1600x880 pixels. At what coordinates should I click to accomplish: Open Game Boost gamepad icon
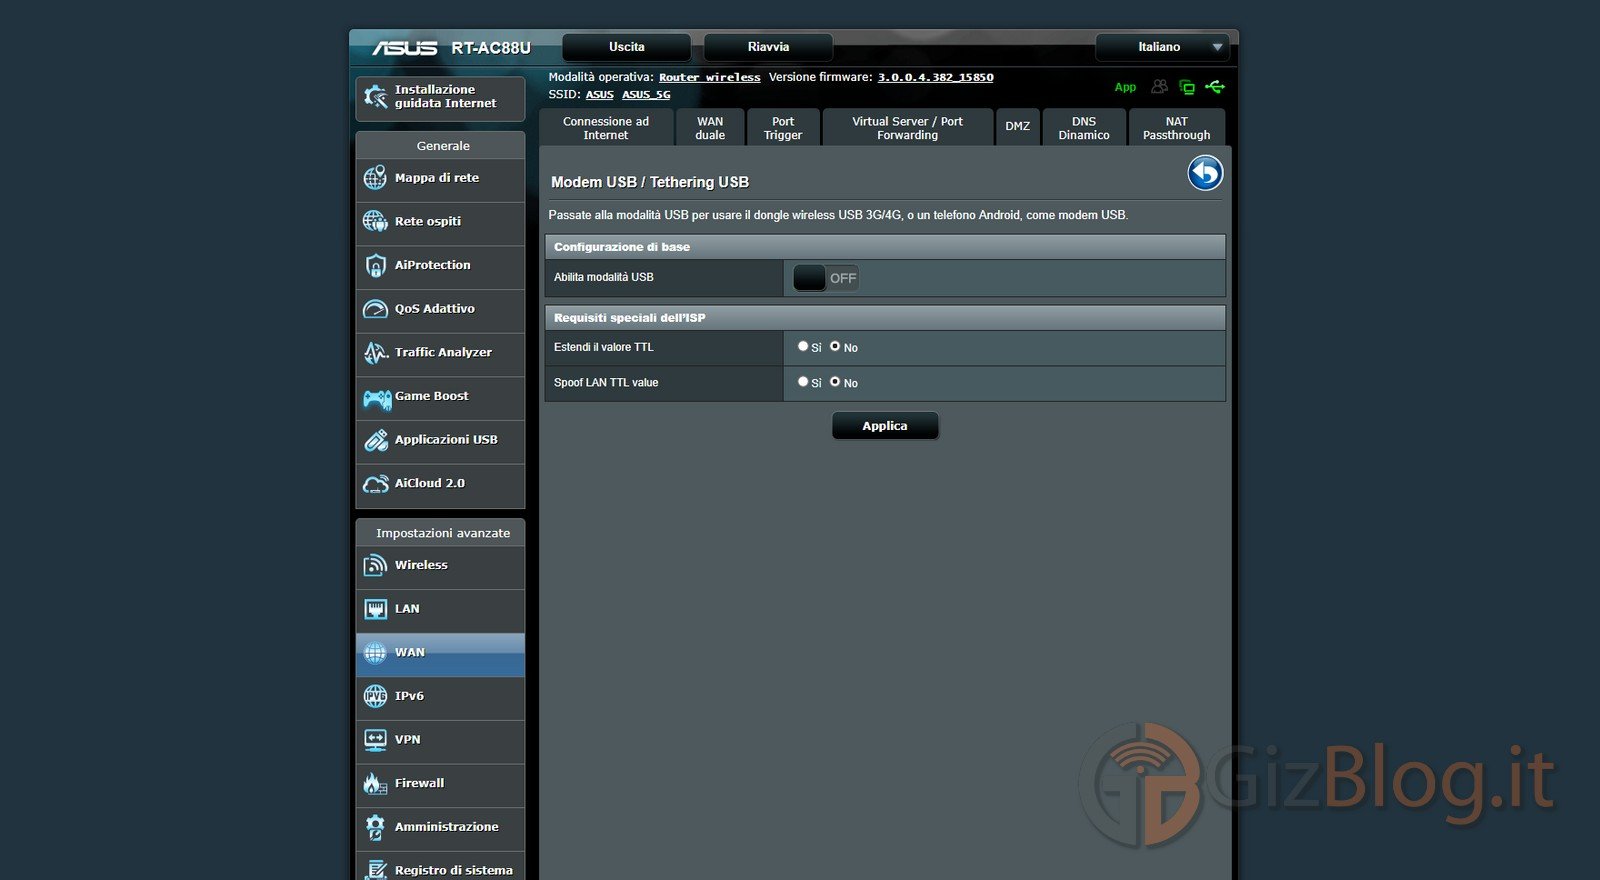[377, 399]
